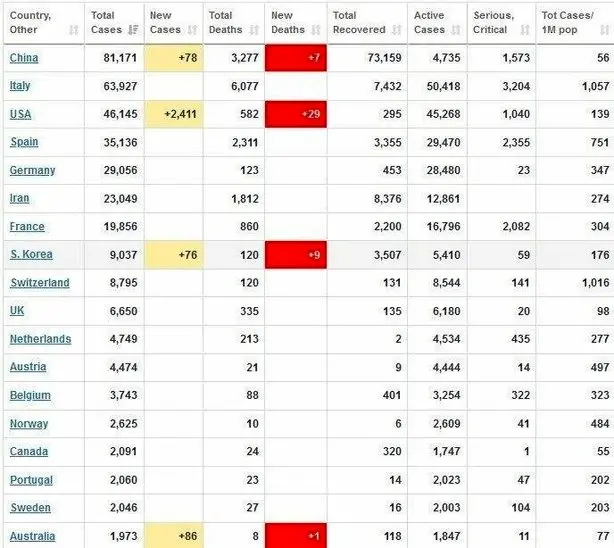The image size is (614, 548).
Task: Click the USA link in the table
Action: [21, 114]
